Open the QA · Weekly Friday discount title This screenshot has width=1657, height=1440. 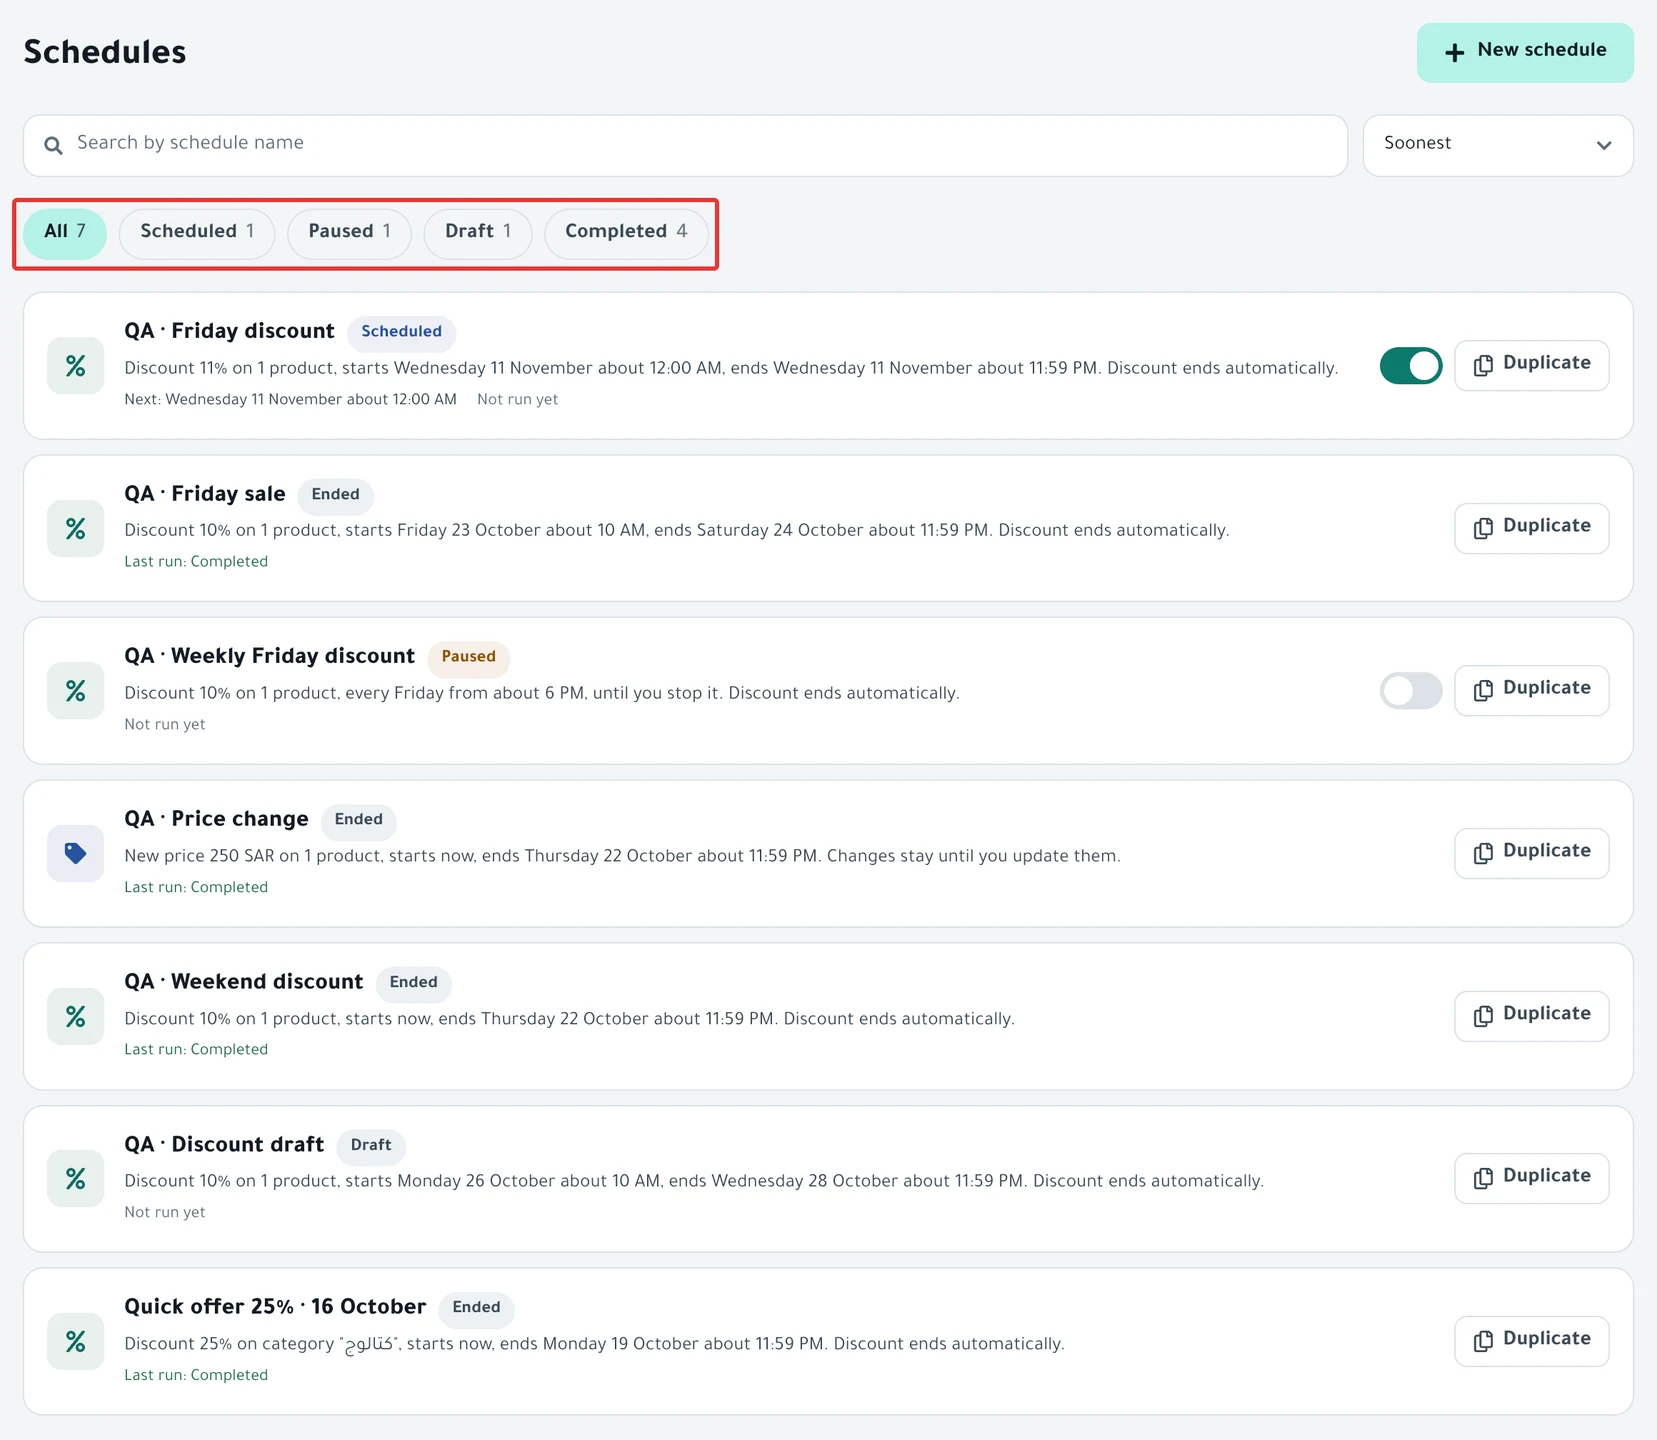[x=269, y=656]
